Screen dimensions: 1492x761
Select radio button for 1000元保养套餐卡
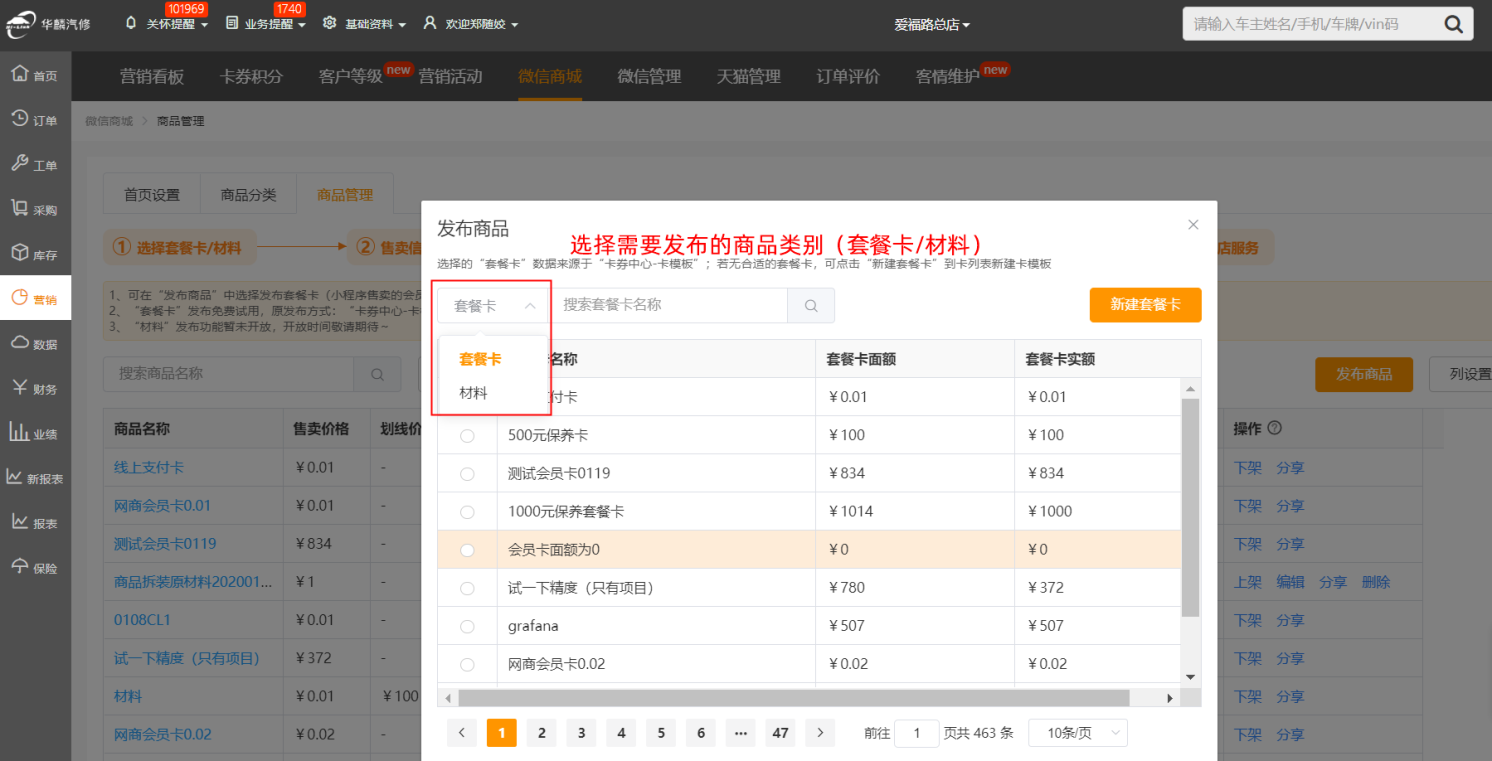[x=467, y=512]
